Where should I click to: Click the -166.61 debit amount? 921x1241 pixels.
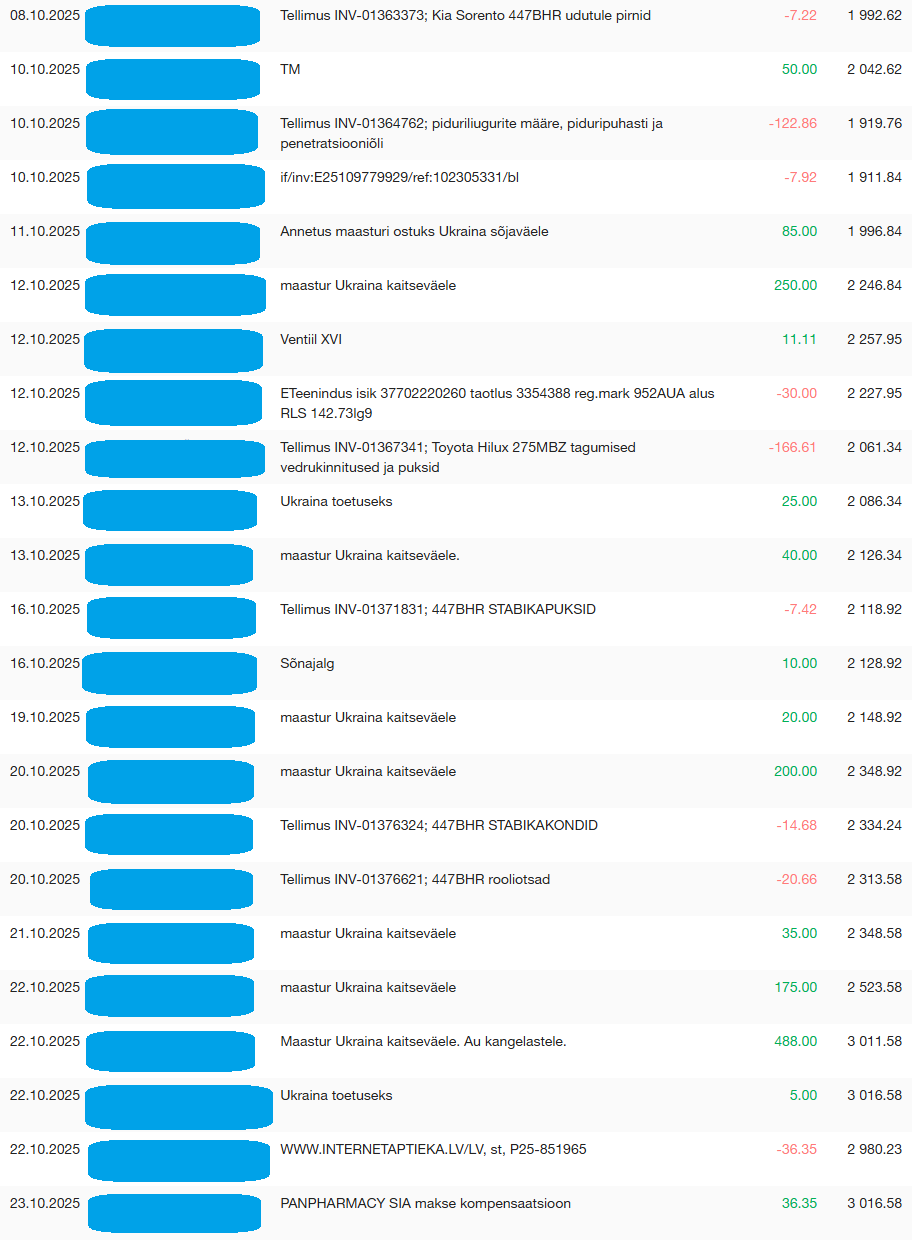[x=792, y=448]
